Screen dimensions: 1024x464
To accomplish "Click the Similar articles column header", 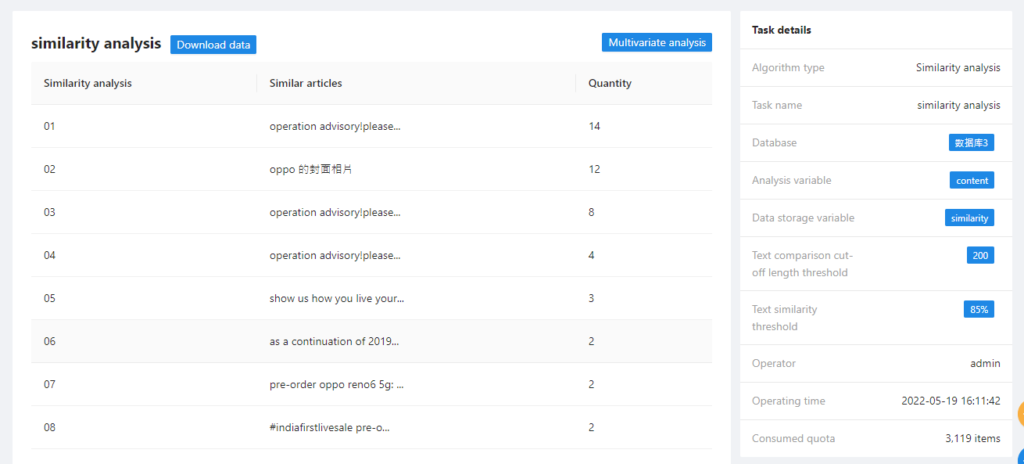I will [x=306, y=84].
